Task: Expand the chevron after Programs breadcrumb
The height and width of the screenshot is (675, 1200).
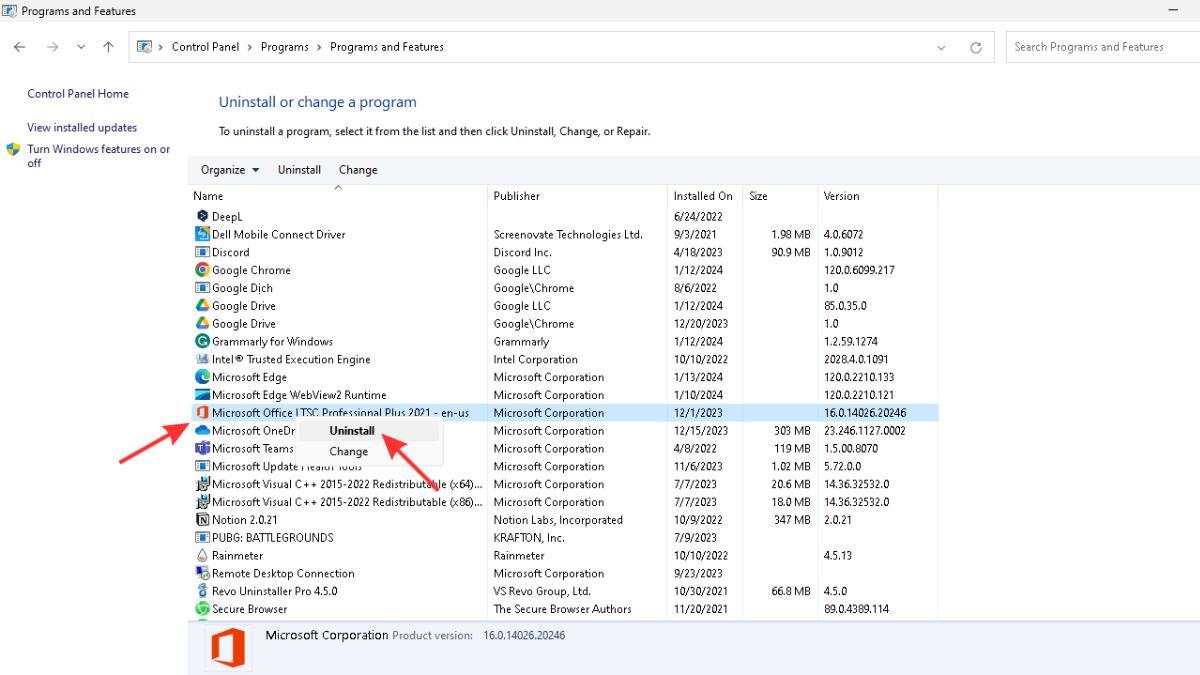Action: (319, 47)
